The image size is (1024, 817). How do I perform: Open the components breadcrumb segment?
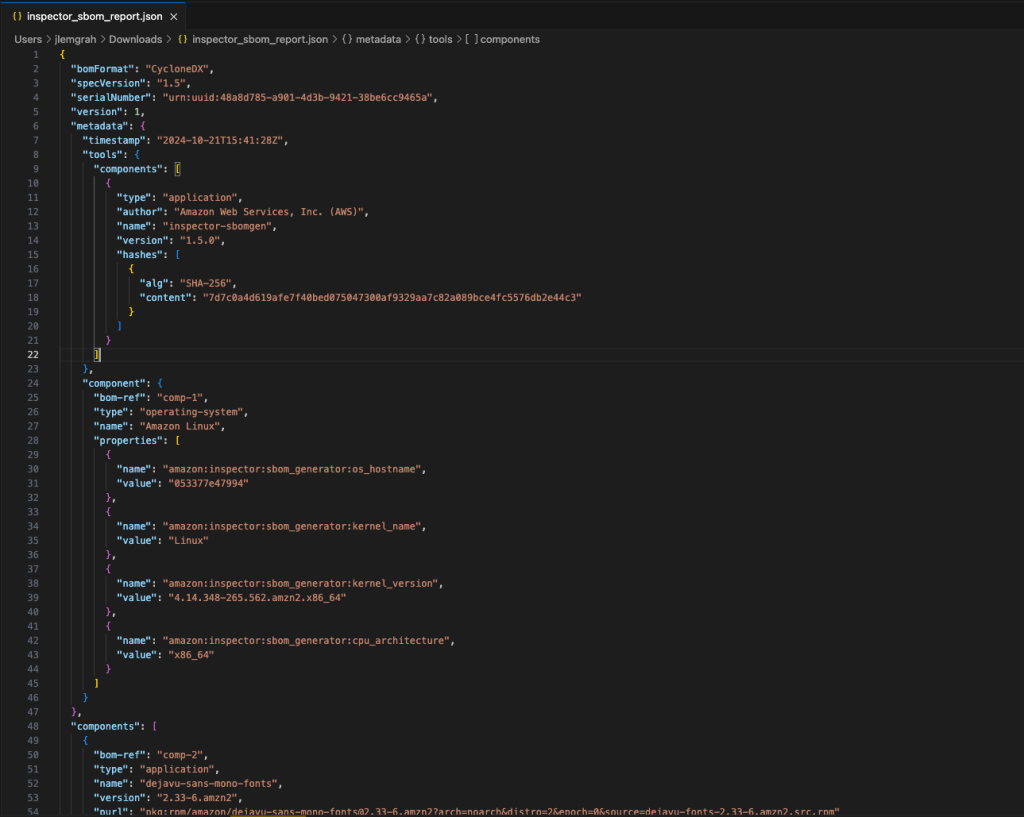[x=510, y=39]
